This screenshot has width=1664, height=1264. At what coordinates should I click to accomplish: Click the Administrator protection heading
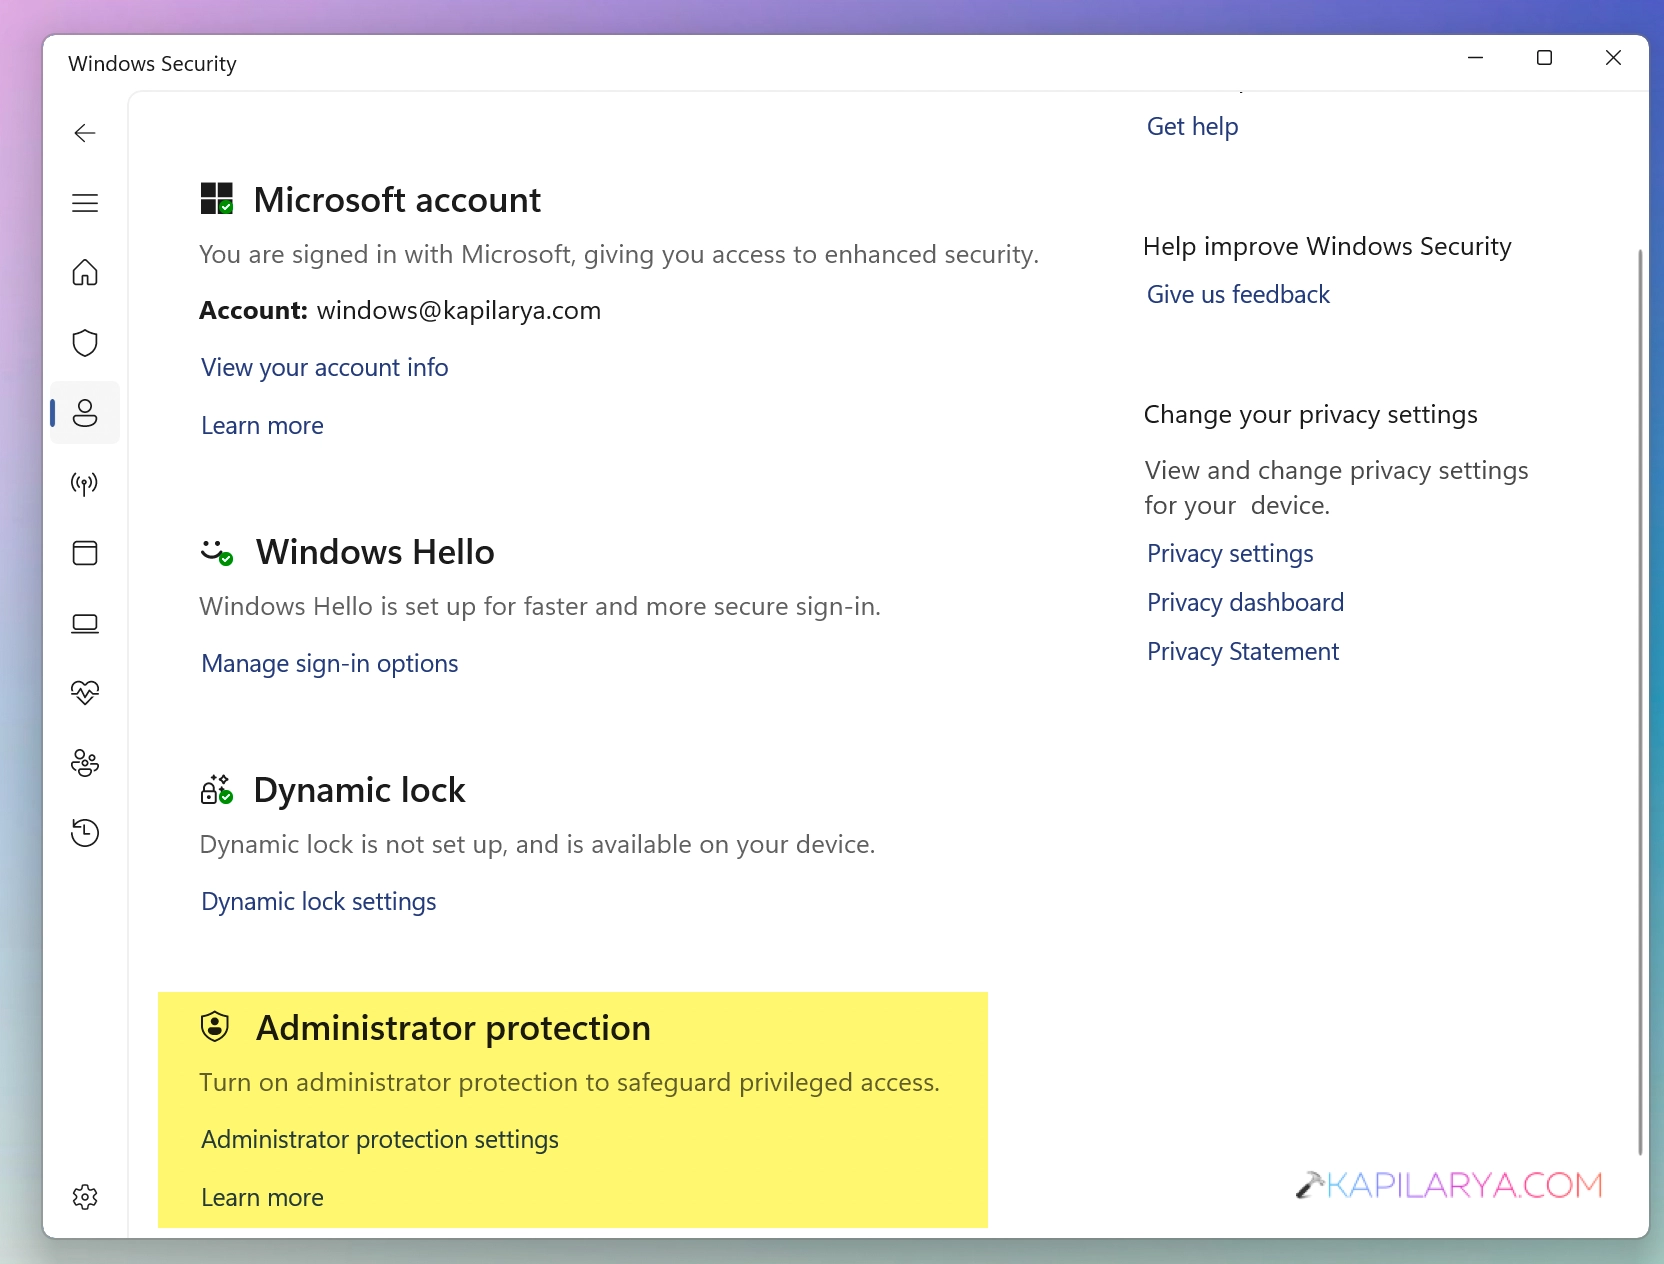coord(453,1028)
